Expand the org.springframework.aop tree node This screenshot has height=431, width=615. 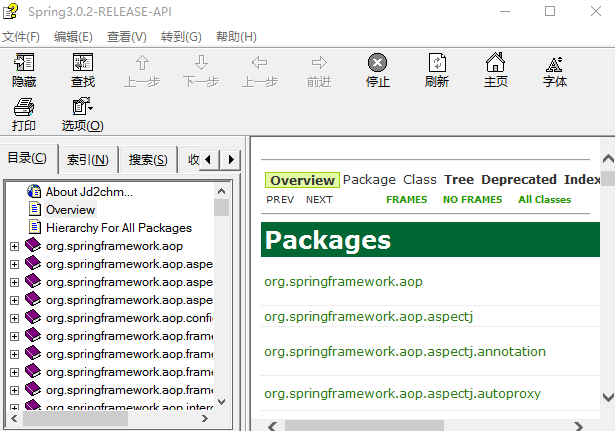point(14,246)
